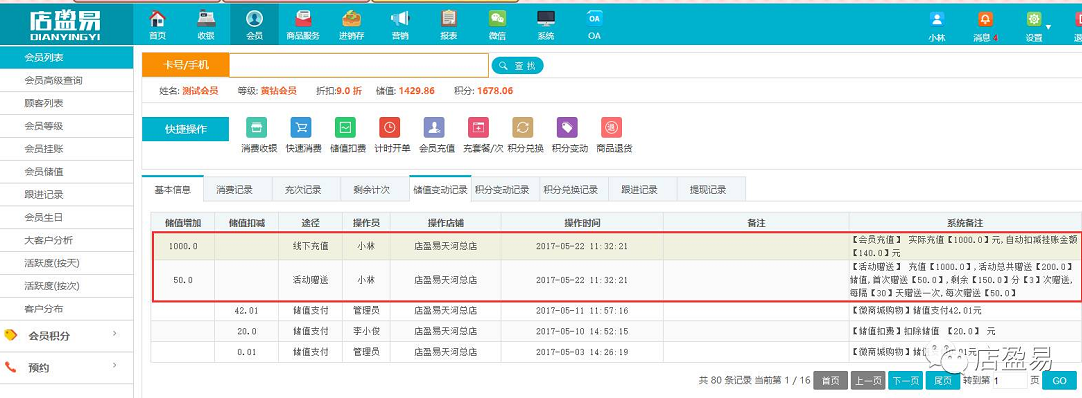Click the 卡号/手机 search input field
The width and height of the screenshot is (1082, 398).
[359, 66]
